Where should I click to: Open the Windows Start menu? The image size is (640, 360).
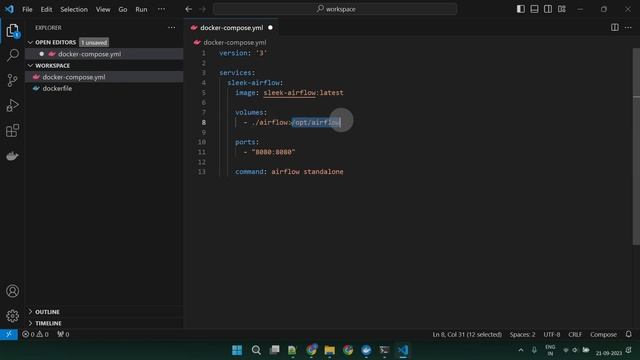(237, 350)
